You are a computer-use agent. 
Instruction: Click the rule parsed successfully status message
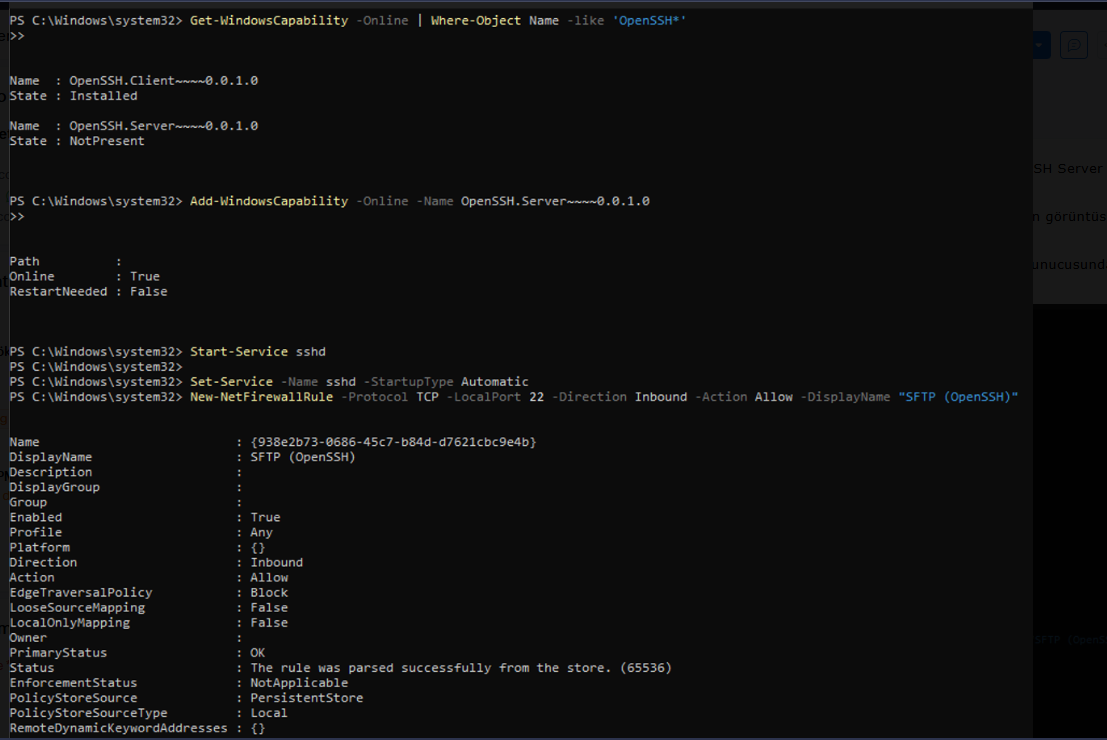[x=461, y=667]
